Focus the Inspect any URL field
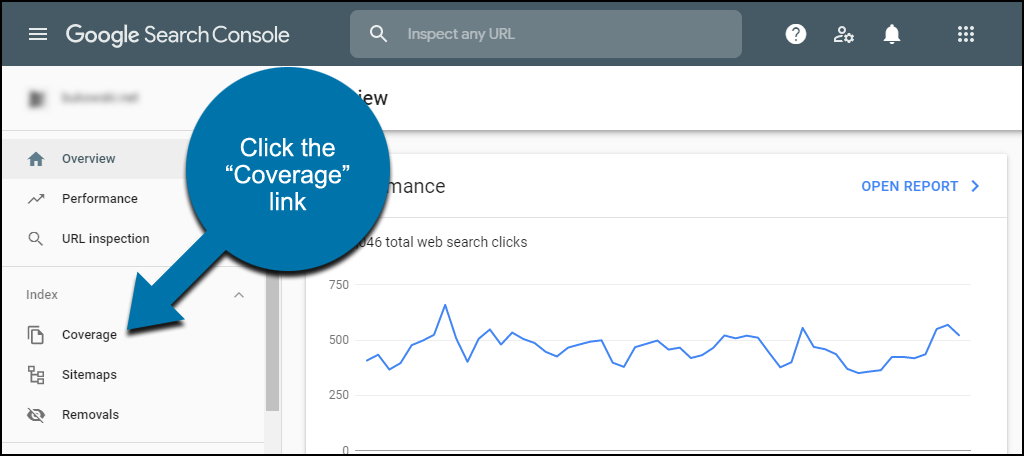1024x456 pixels. pos(545,34)
